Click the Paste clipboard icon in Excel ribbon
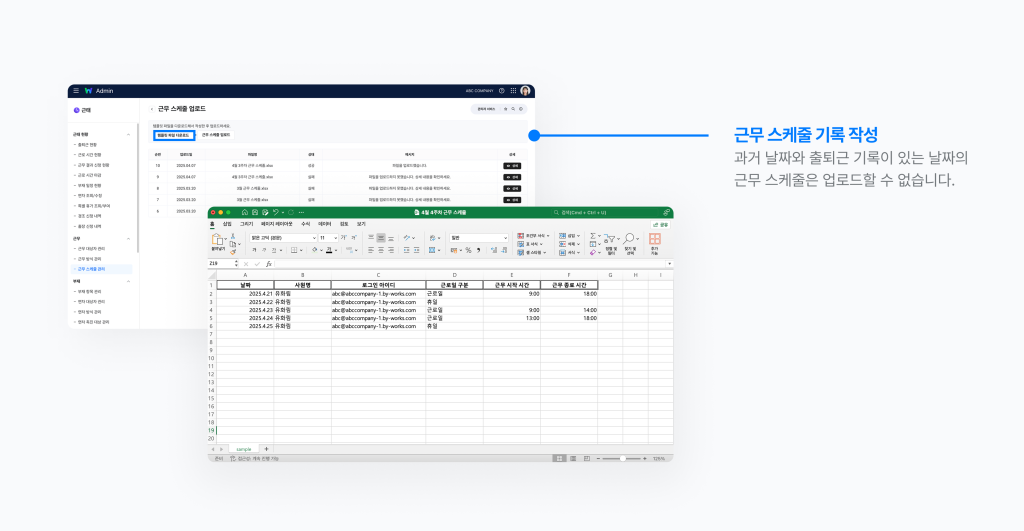This screenshot has height=531, width=1024. point(217,238)
